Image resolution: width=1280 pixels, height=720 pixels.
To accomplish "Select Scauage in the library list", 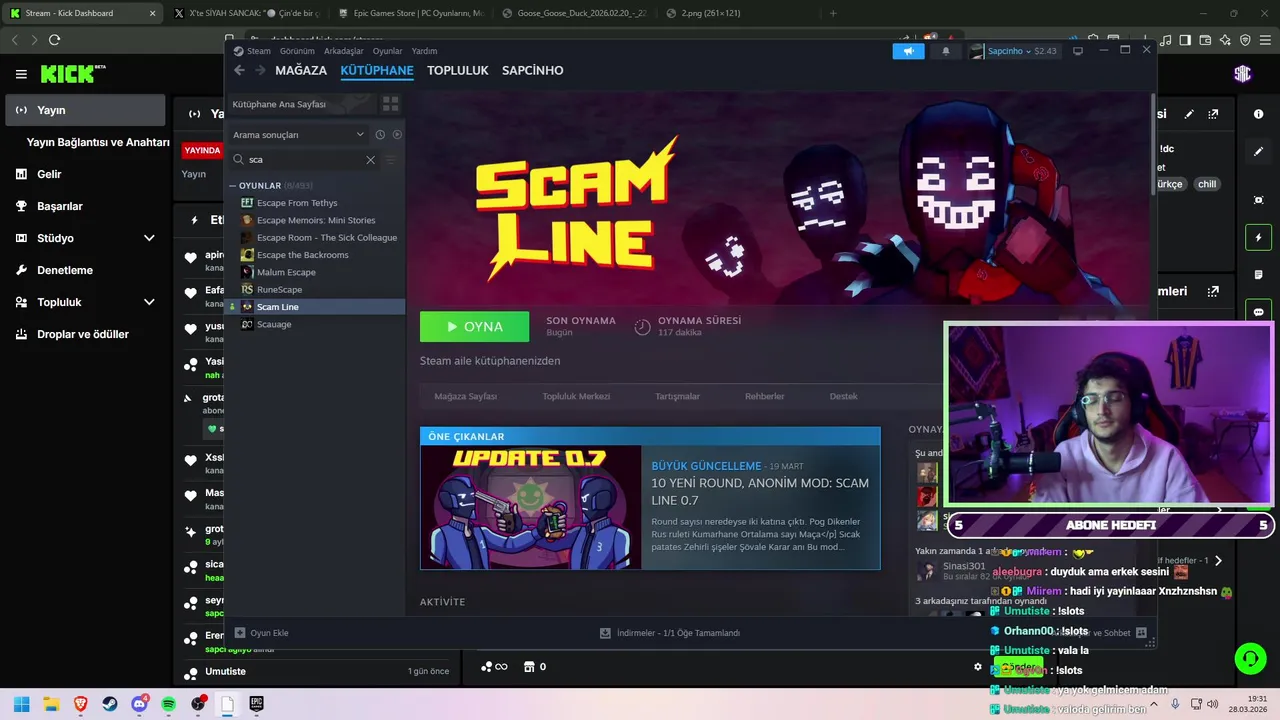I will [274, 324].
